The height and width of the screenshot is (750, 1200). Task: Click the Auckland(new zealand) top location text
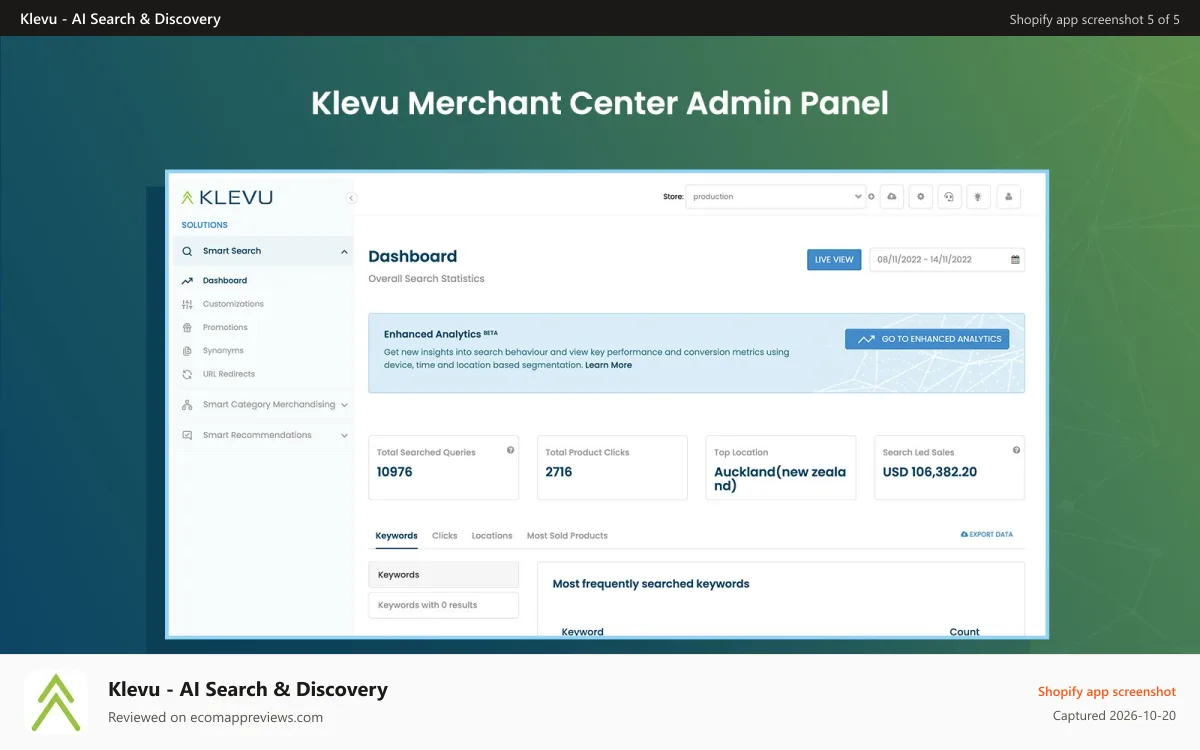(x=780, y=479)
